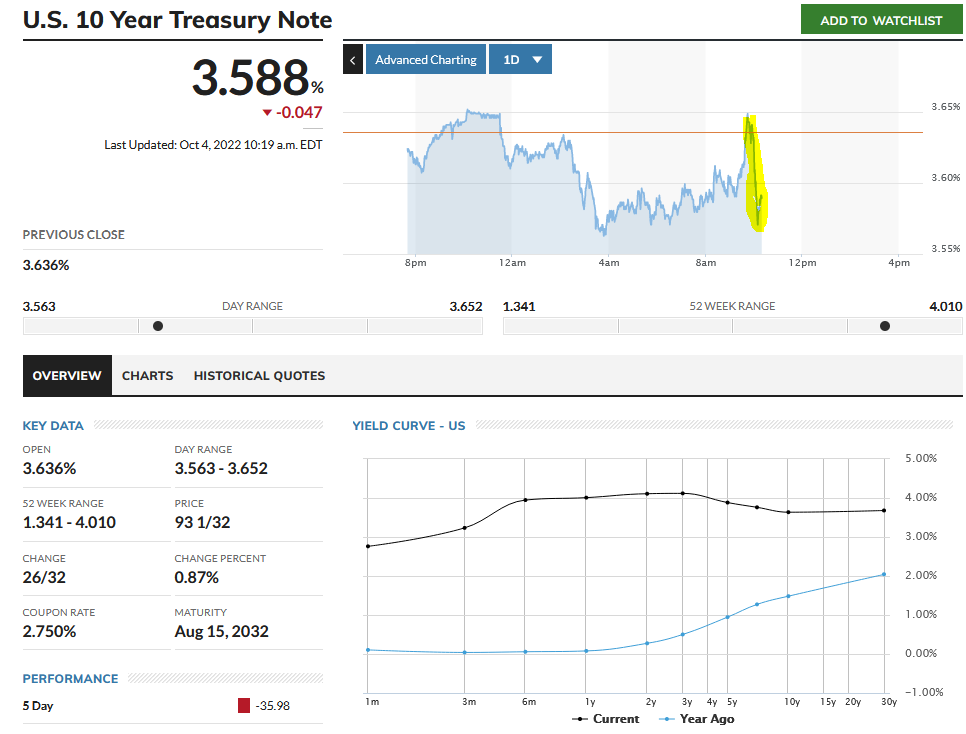Click the Key Data heading
966x734 pixels.
[53, 426]
